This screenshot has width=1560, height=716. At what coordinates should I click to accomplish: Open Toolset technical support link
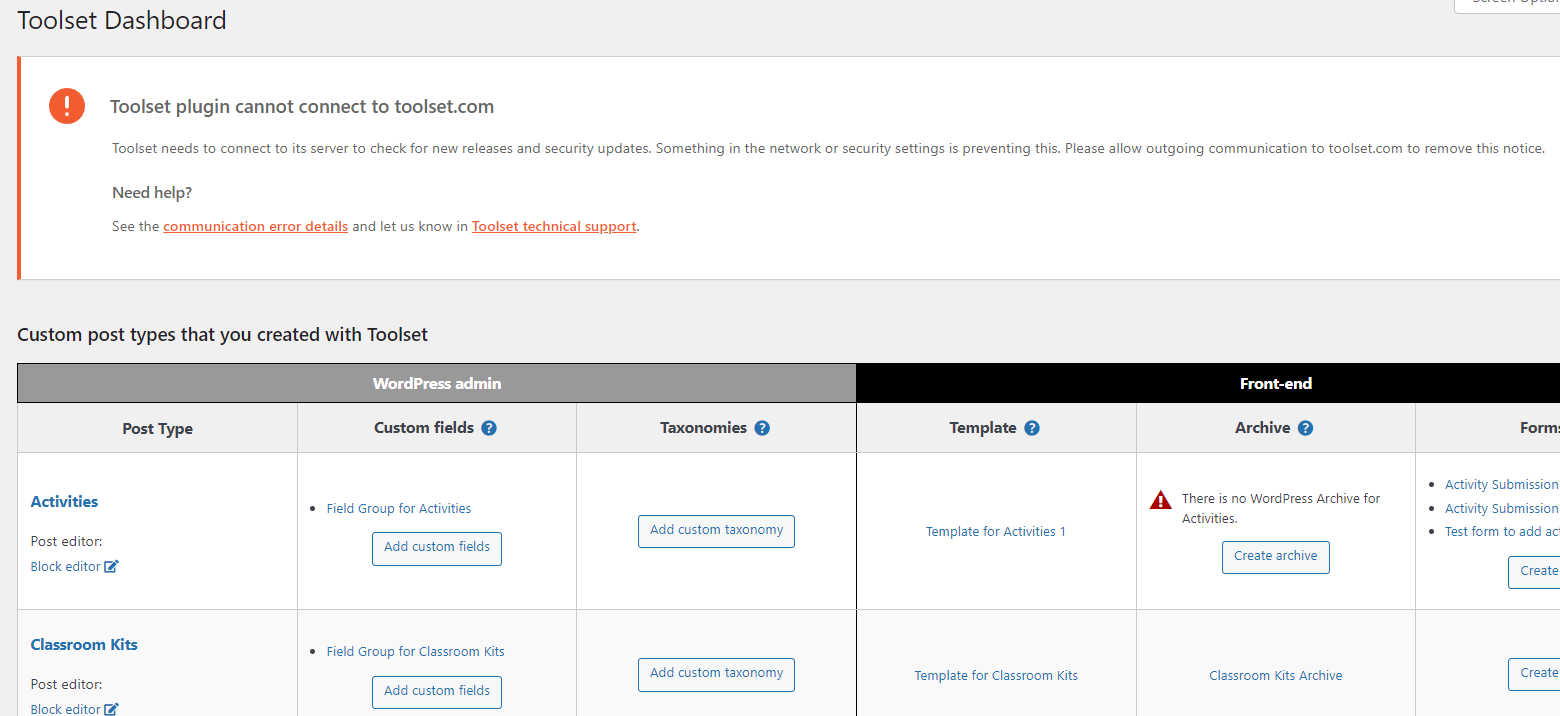tap(554, 226)
